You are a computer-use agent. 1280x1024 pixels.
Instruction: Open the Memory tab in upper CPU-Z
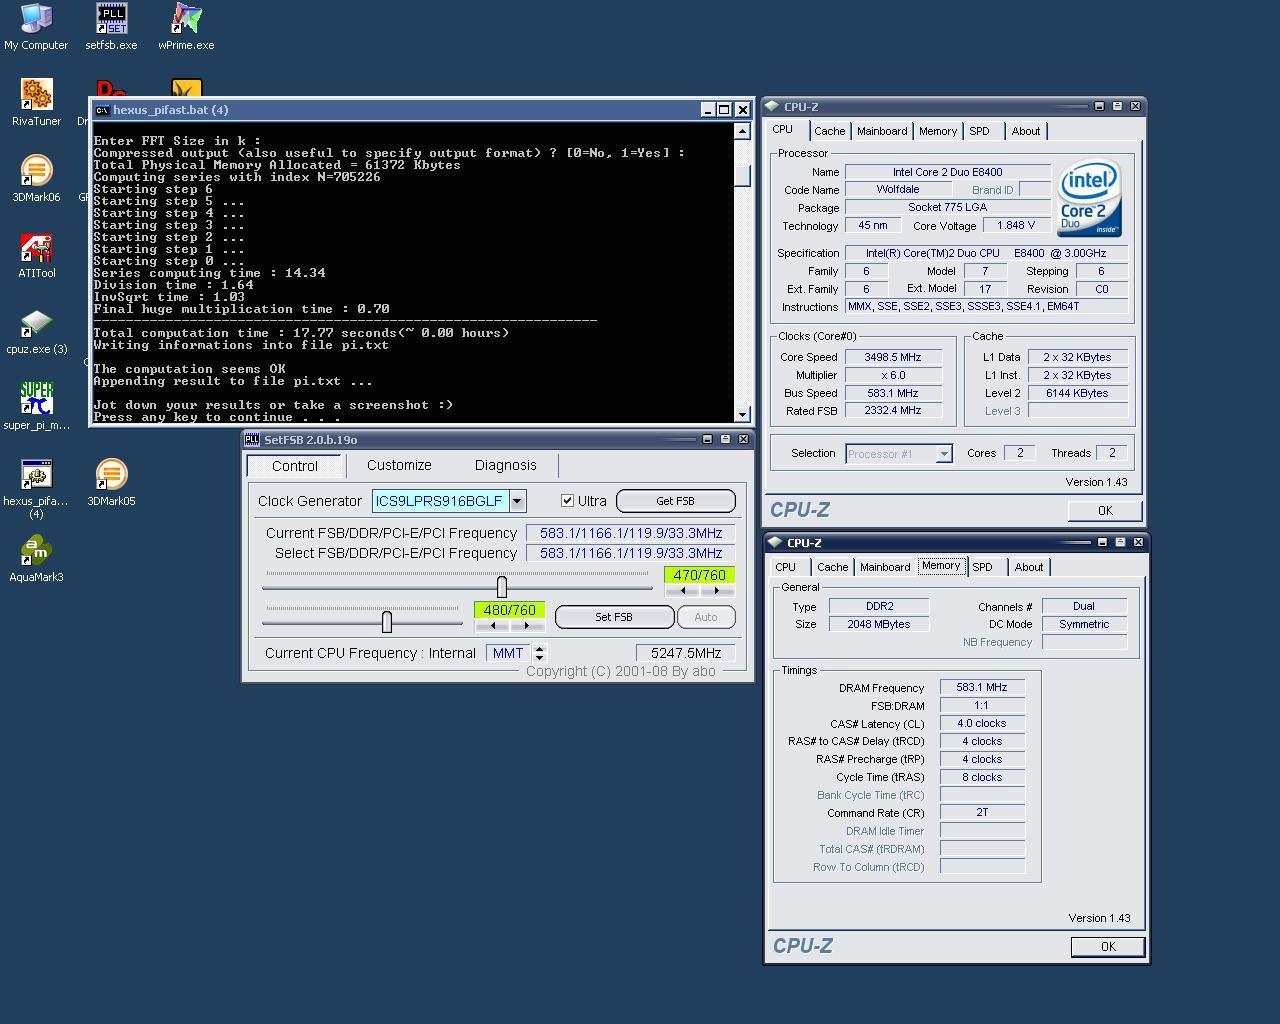click(x=938, y=131)
